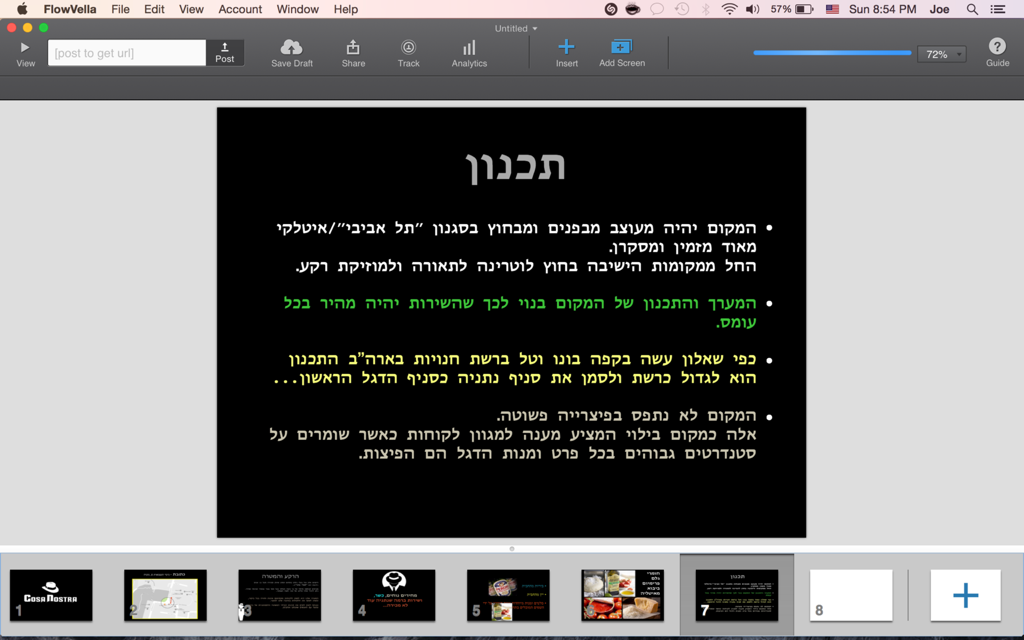Select blank slide 8 thumbnail
Image resolution: width=1024 pixels, height=640 pixels.
click(850, 595)
